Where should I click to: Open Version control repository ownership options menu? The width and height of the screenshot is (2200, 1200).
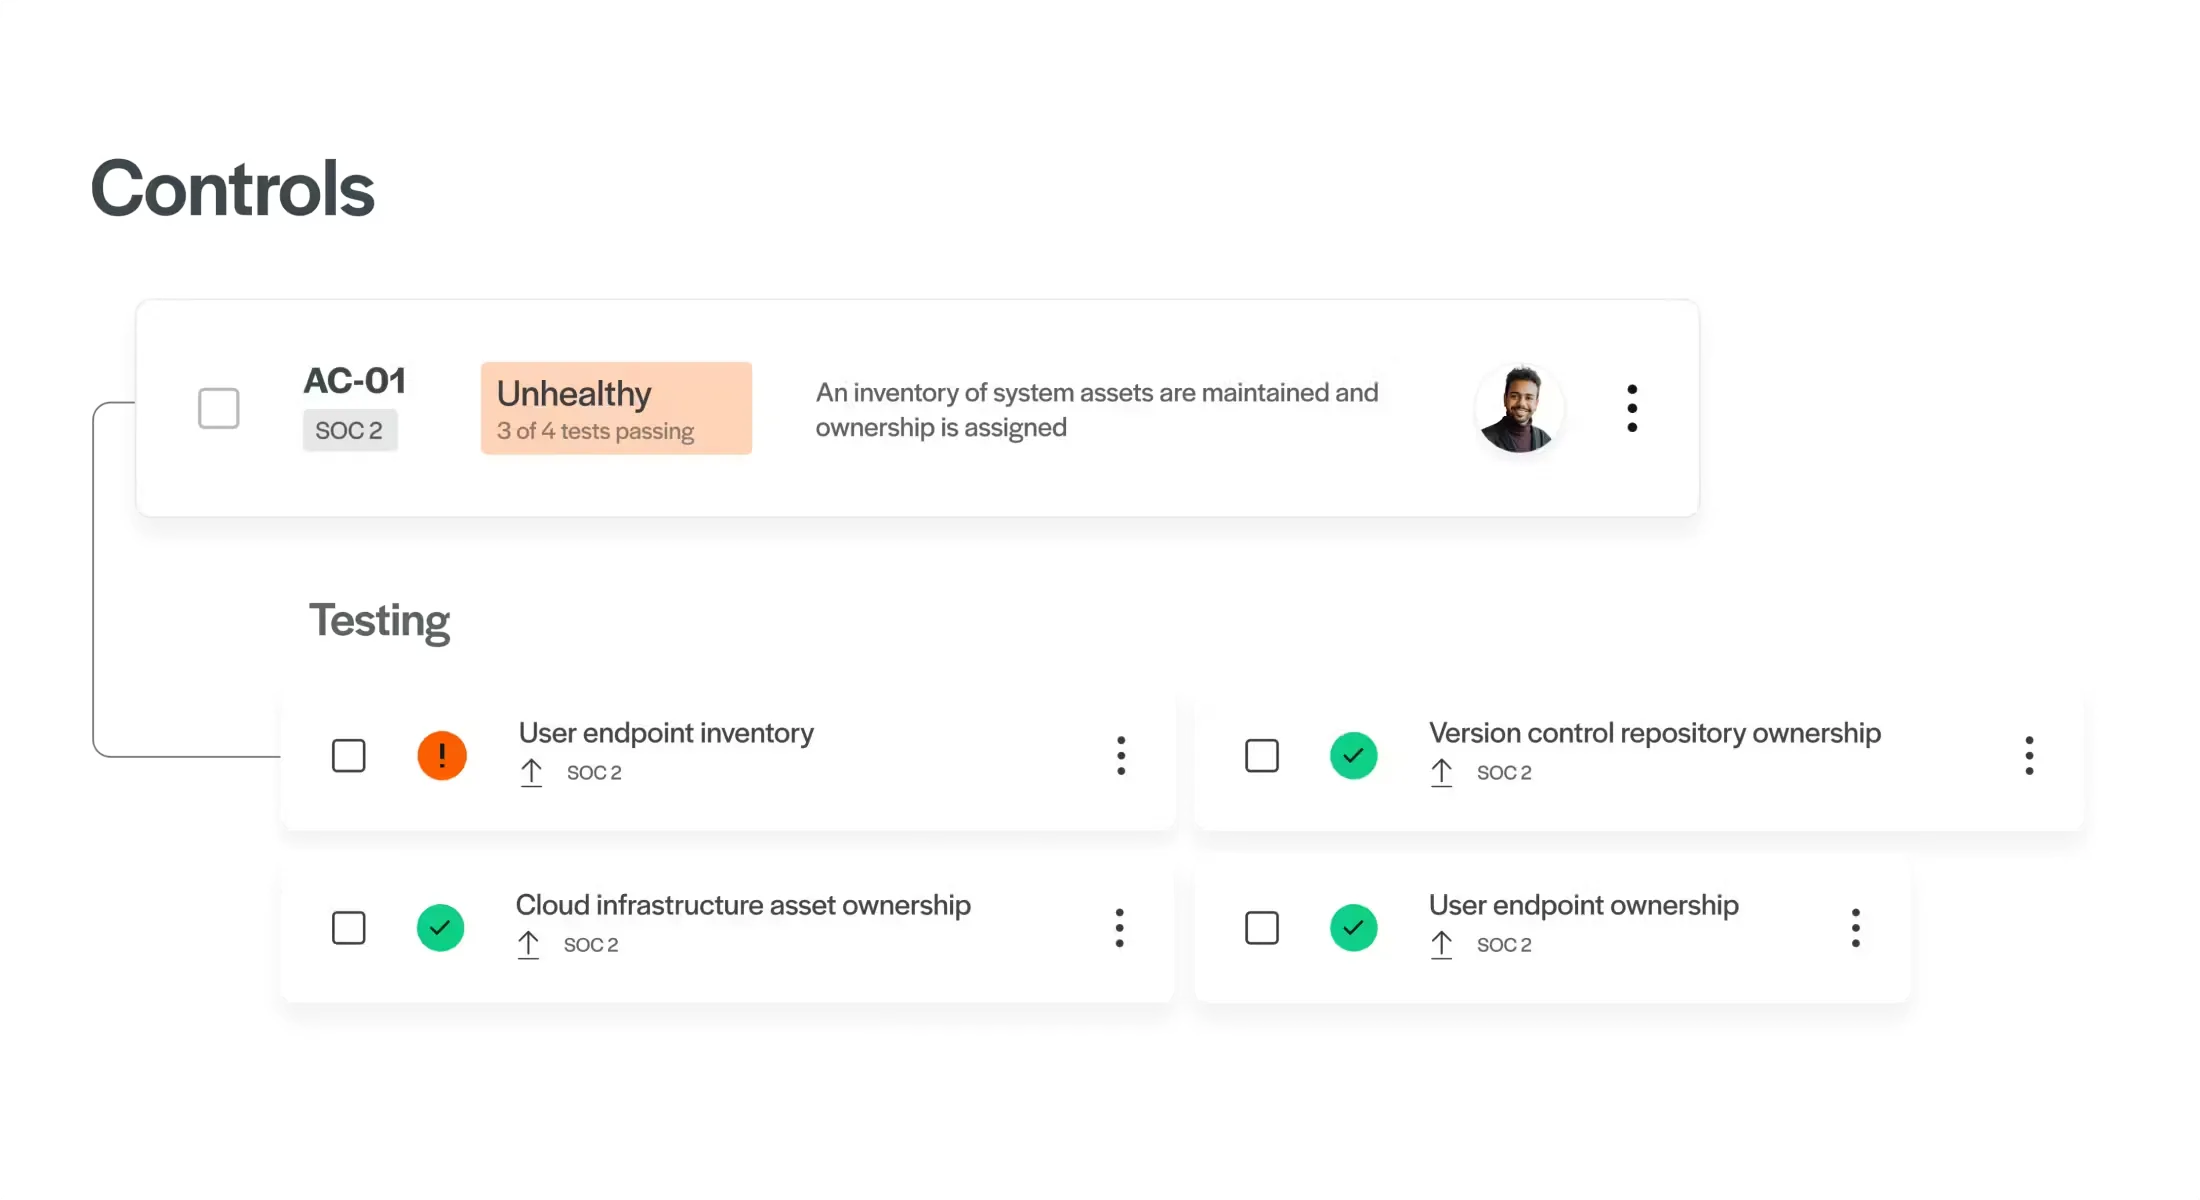(x=2029, y=756)
